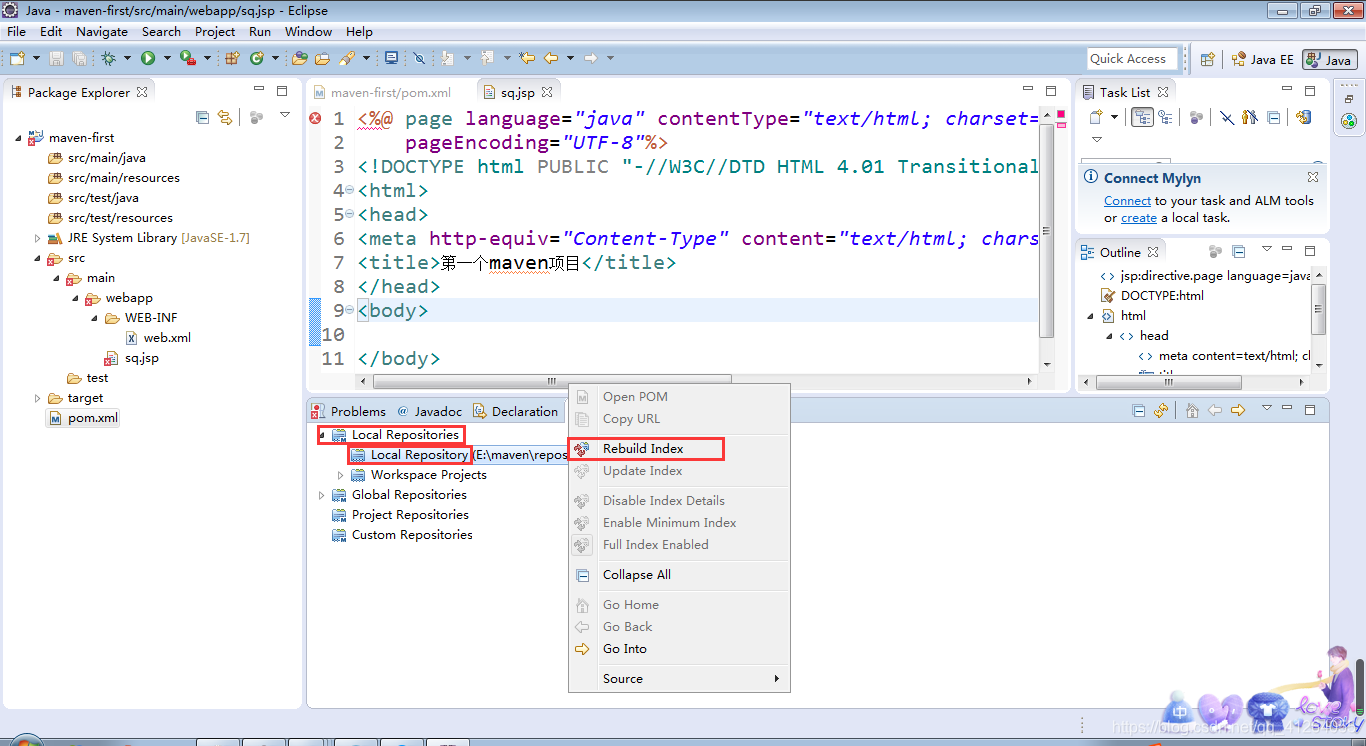Expand JRE System Library node
1366x746 pixels.
[38, 238]
